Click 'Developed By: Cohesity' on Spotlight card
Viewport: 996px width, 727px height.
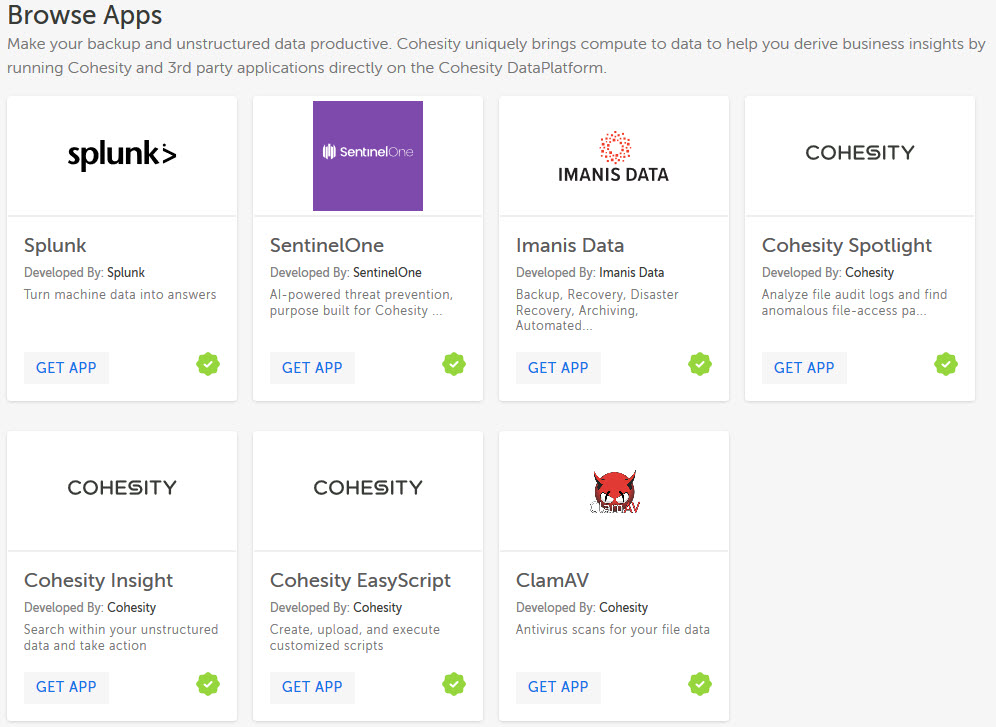[x=828, y=272]
